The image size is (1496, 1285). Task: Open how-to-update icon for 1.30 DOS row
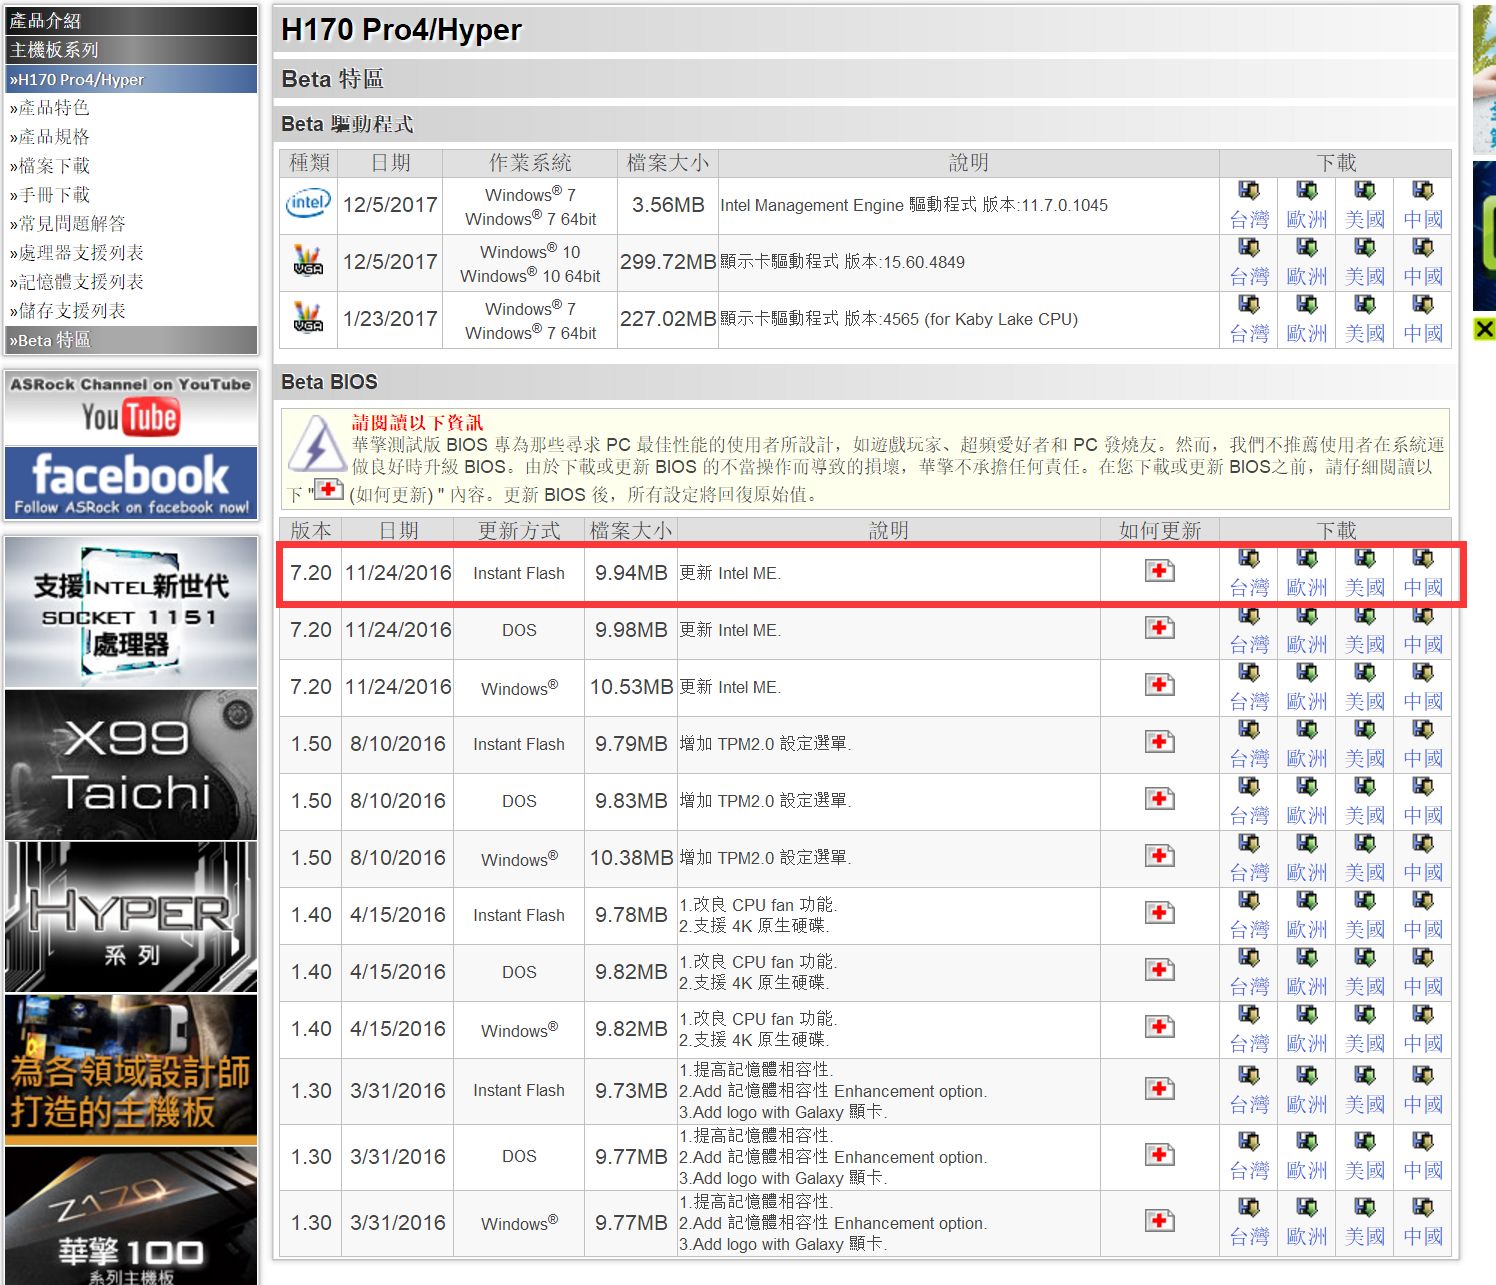1160,1155
